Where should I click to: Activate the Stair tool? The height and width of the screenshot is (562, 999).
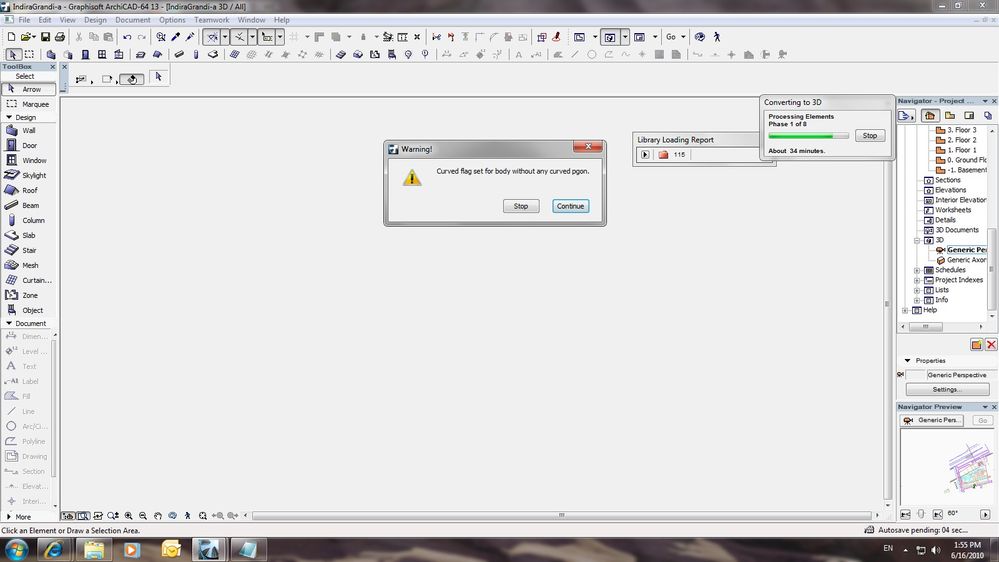click(29, 250)
